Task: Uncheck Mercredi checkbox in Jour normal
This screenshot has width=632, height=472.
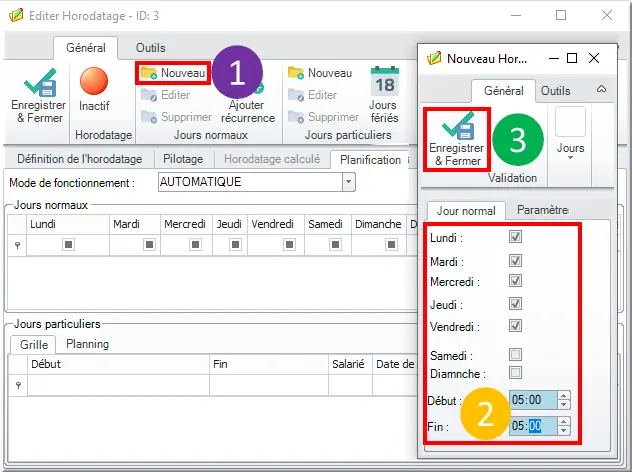Action: pos(515,281)
